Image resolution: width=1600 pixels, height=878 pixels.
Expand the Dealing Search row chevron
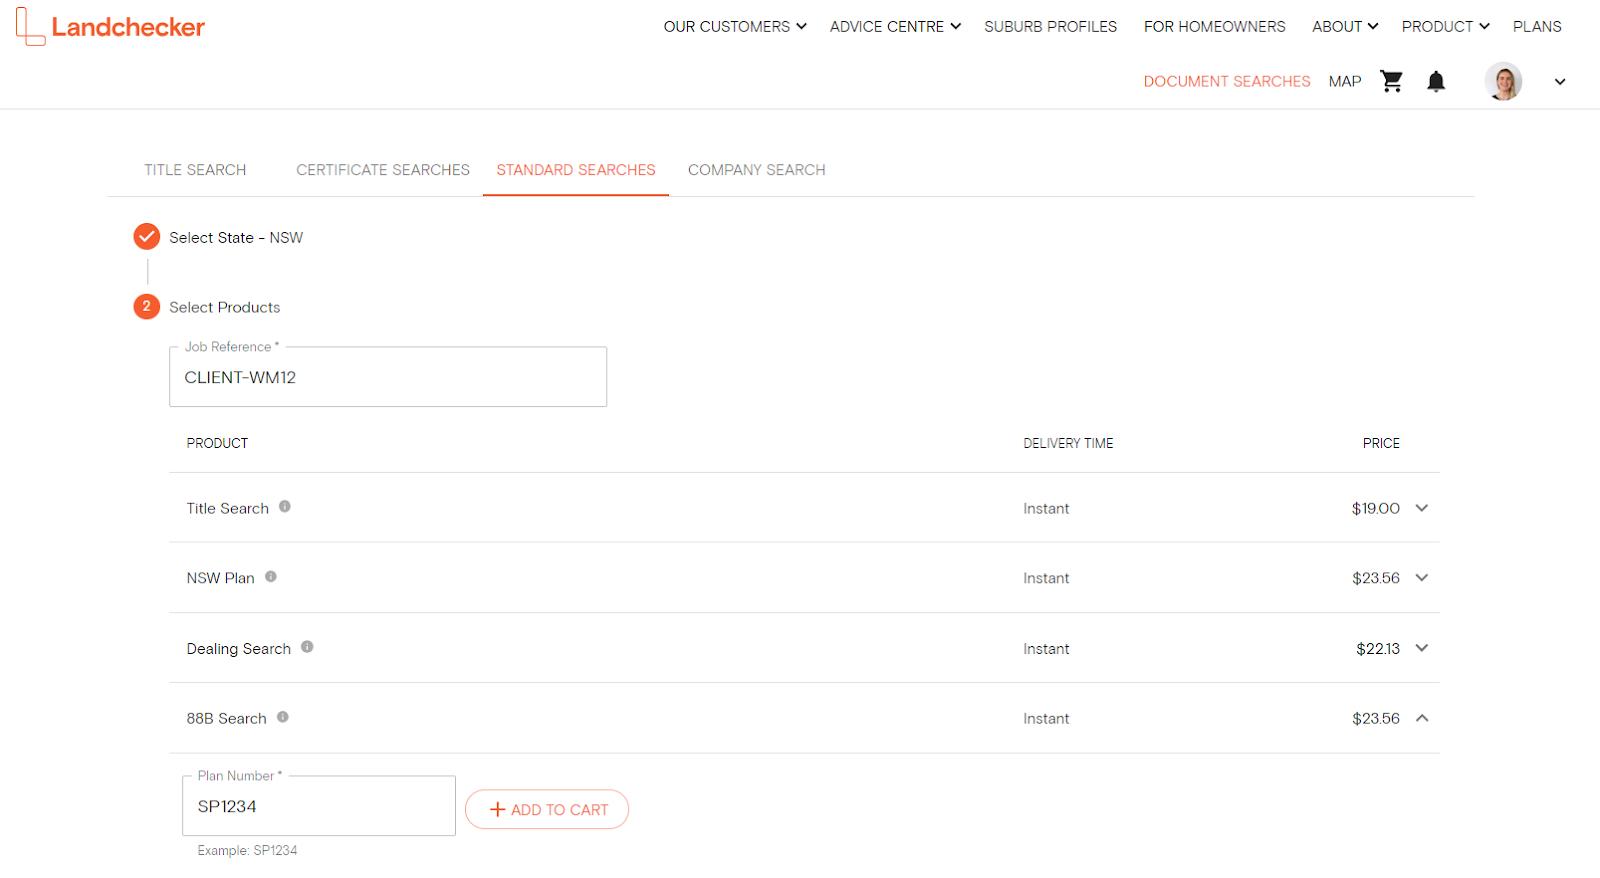[1422, 648]
